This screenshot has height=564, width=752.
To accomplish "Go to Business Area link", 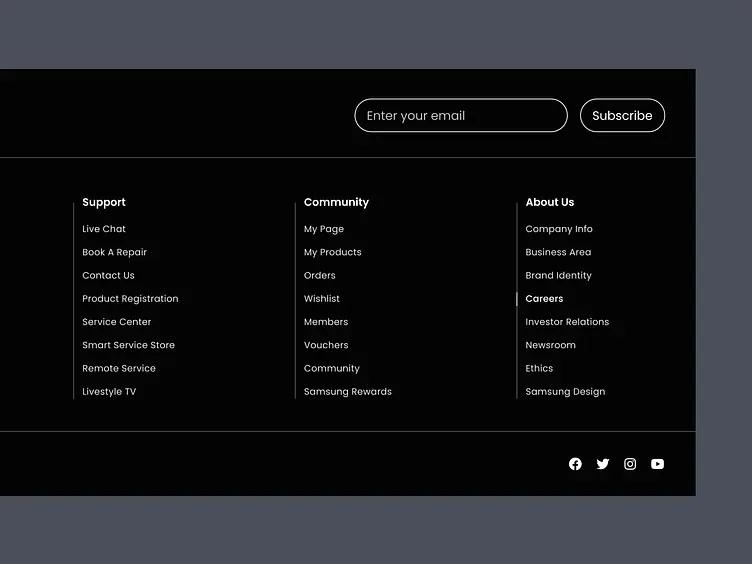I will 558,252.
